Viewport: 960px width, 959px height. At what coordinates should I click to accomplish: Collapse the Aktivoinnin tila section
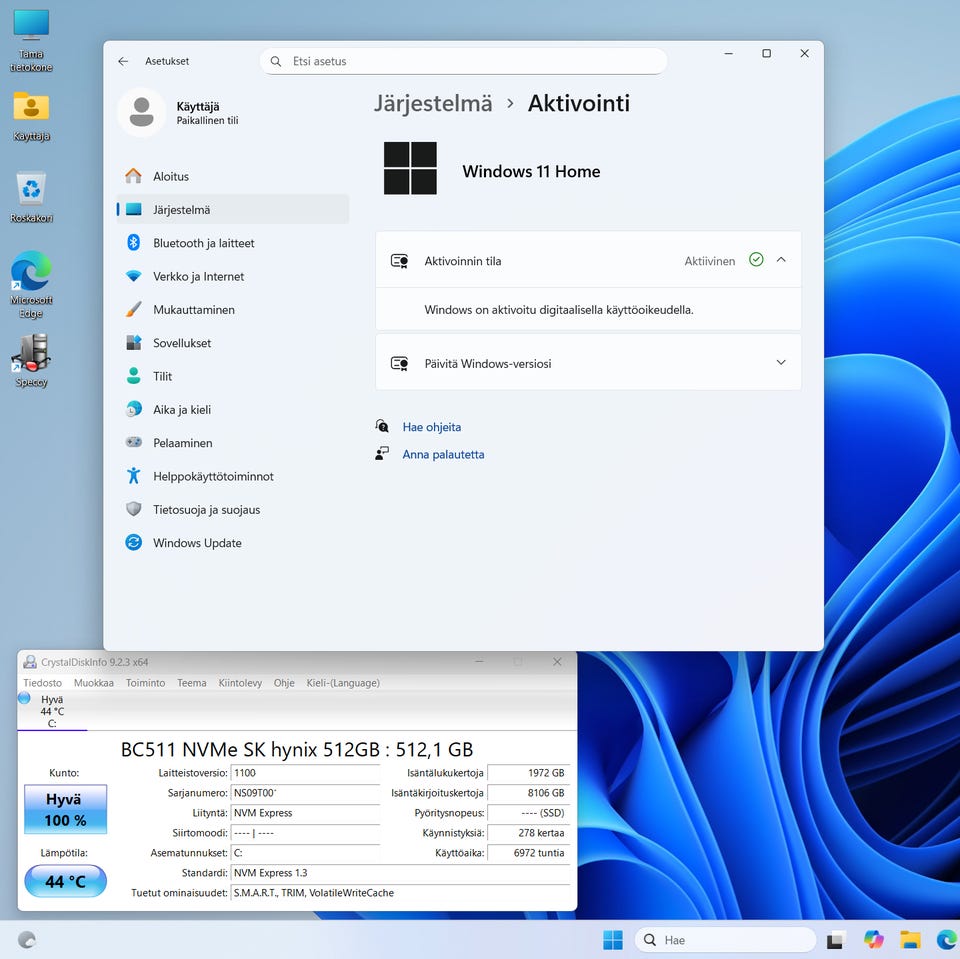[x=781, y=260]
